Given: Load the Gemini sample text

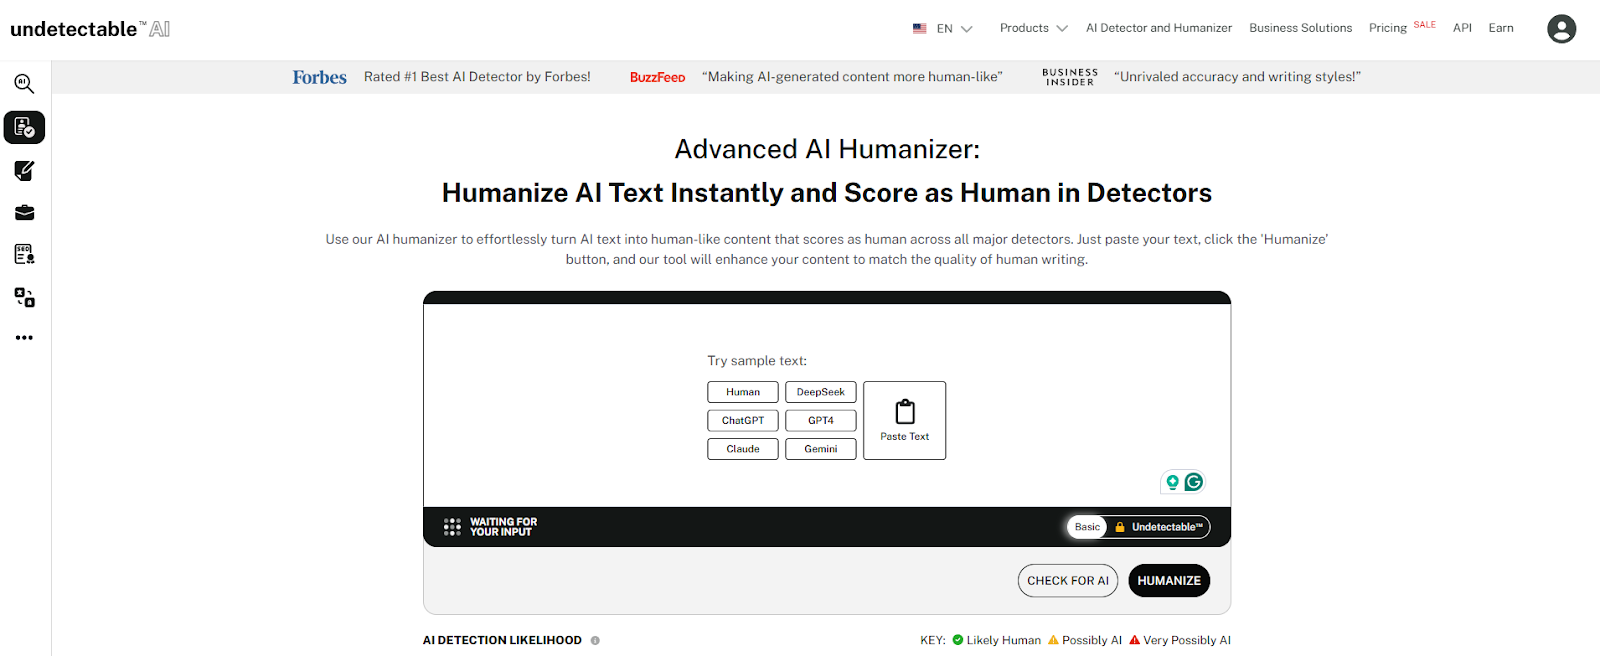Looking at the screenshot, I should [x=821, y=449].
